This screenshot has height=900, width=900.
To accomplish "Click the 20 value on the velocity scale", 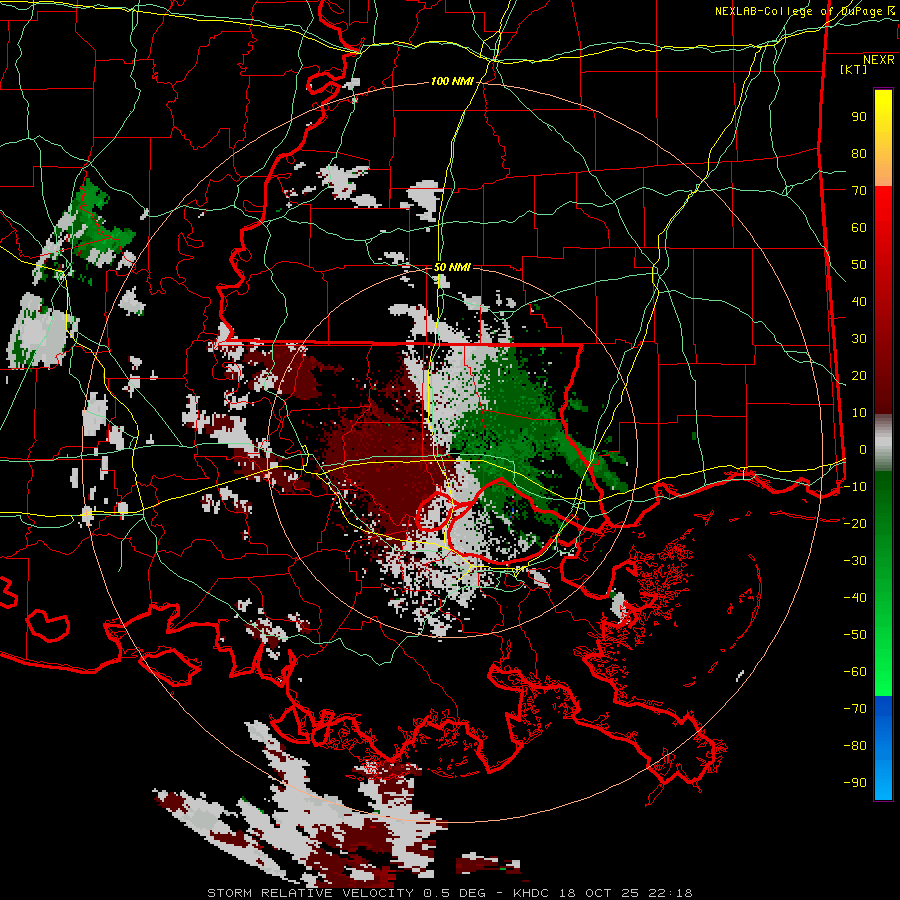I will [859, 376].
